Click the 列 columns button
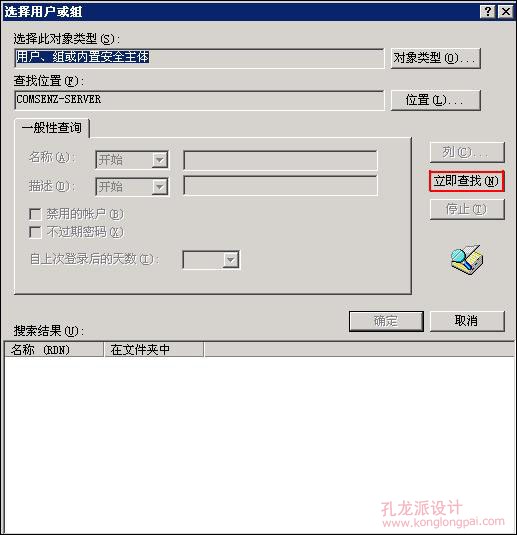517x535 pixels. [x=467, y=152]
